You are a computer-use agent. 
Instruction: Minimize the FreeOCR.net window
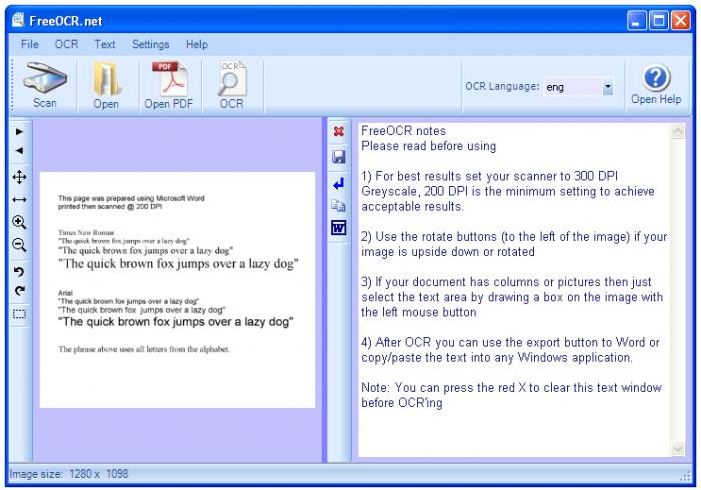(636, 21)
